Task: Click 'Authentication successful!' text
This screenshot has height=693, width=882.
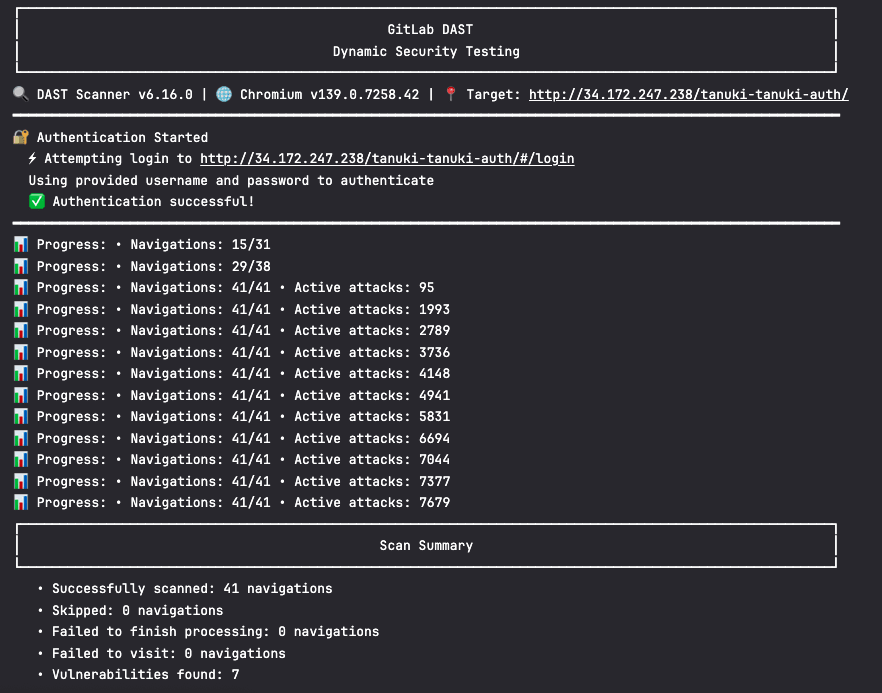Action: tap(154, 201)
